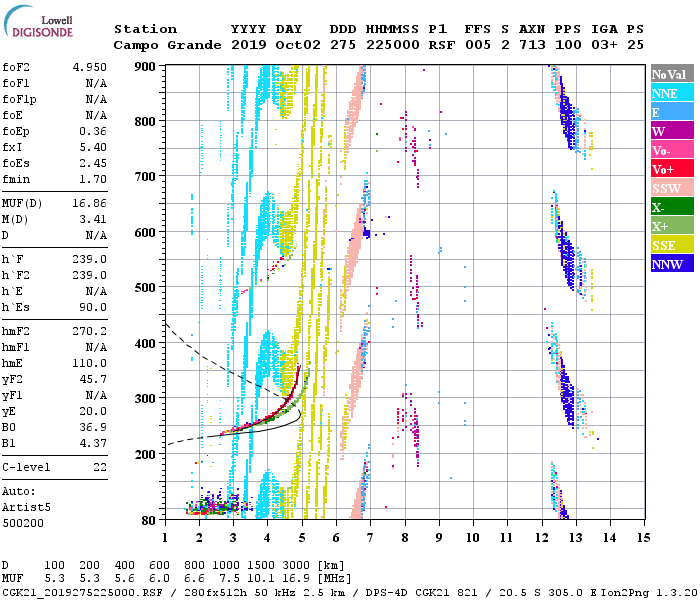Viewport: 700px width, 600px height.
Task: Click the 15 MHz frequency axis label
Action: pyautogui.click(x=643, y=538)
